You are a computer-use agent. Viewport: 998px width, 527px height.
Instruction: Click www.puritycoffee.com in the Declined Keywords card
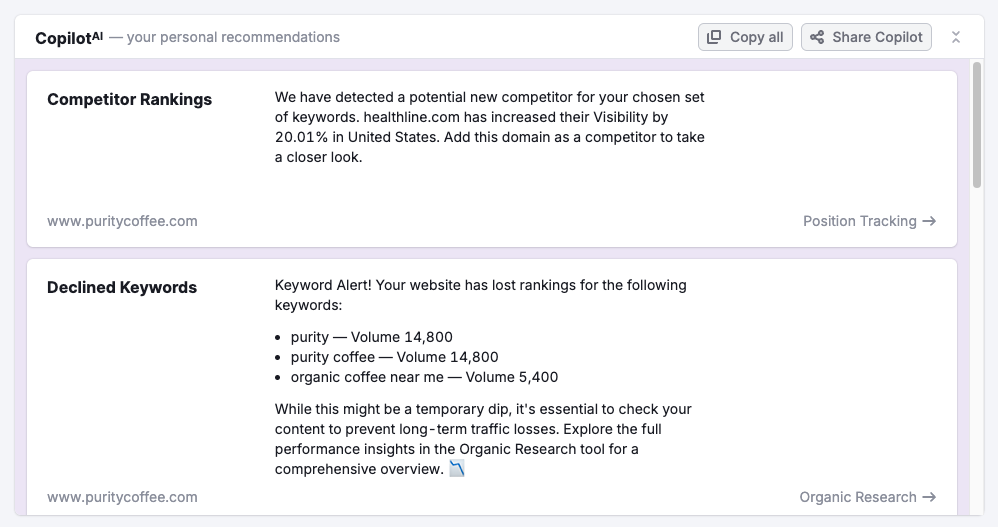(122, 497)
